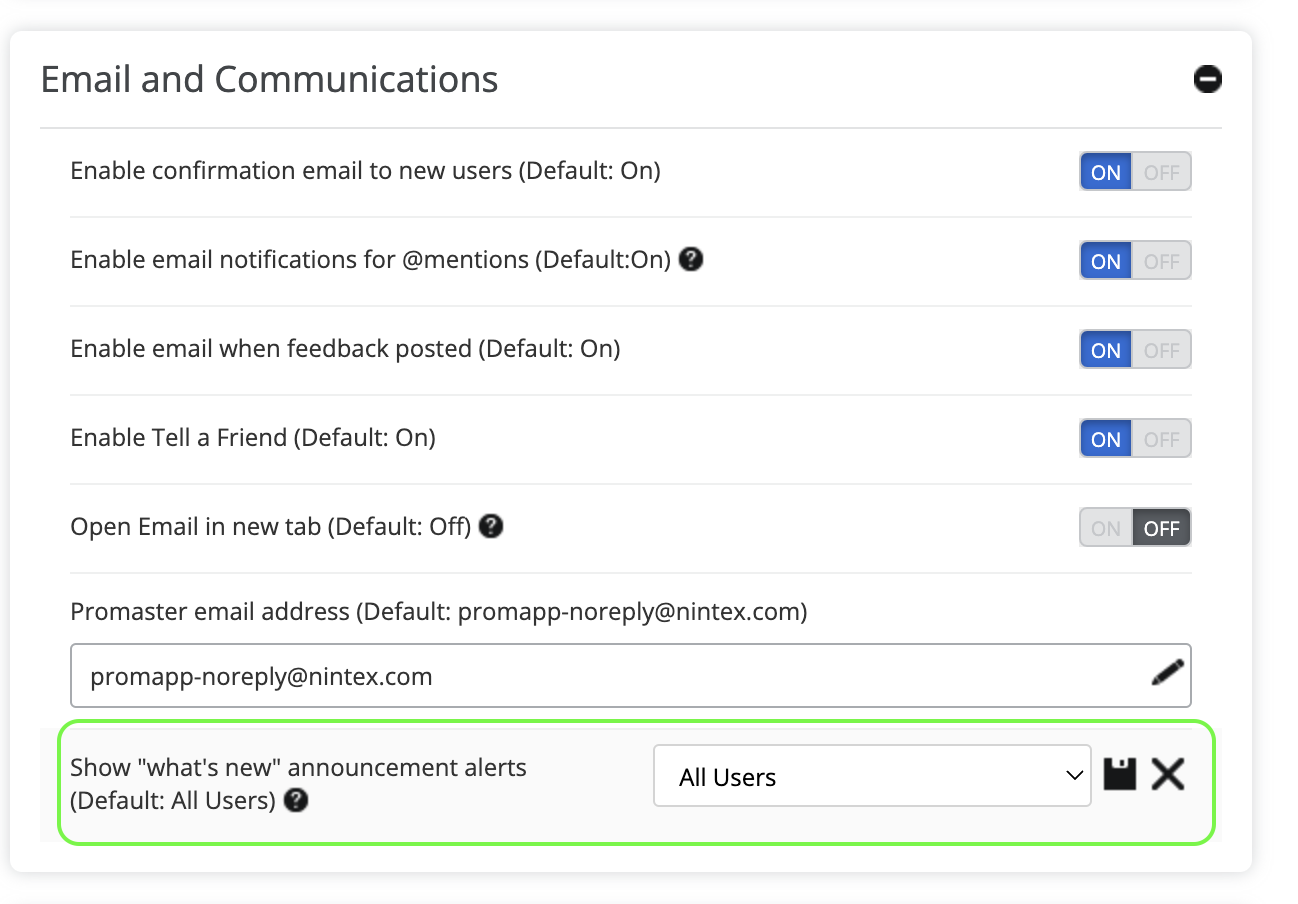Click the Email and Communications heading
Viewport: 1298px width, 904px height.
pos(269,79)
